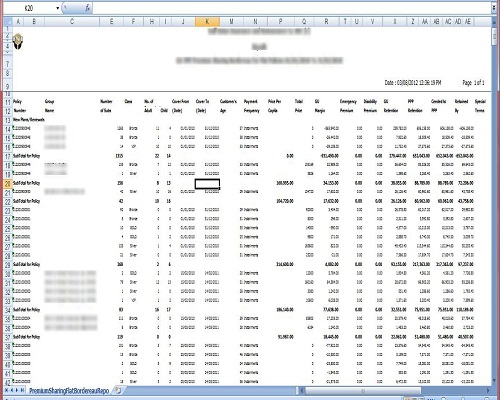Select column Q header
Viewport: 500px width, 400px height.
coord(304,22)
